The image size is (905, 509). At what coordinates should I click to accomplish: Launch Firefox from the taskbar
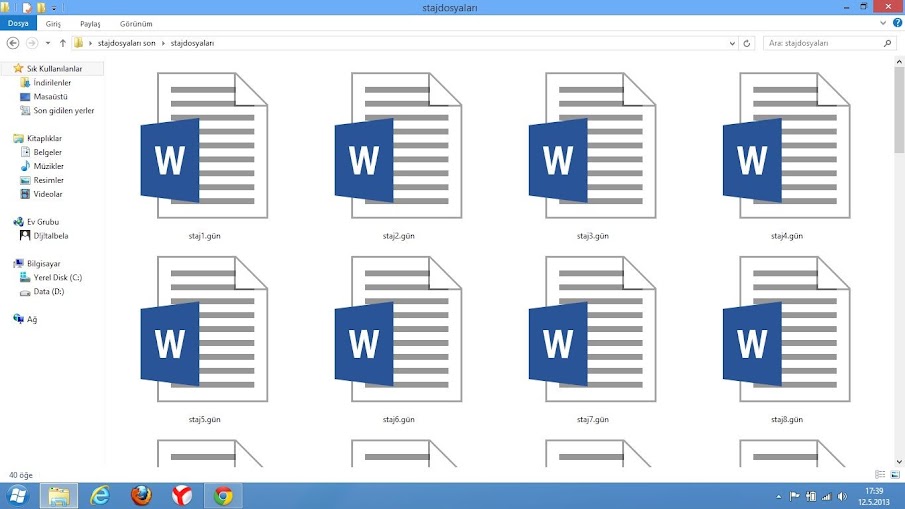(141, 496)
